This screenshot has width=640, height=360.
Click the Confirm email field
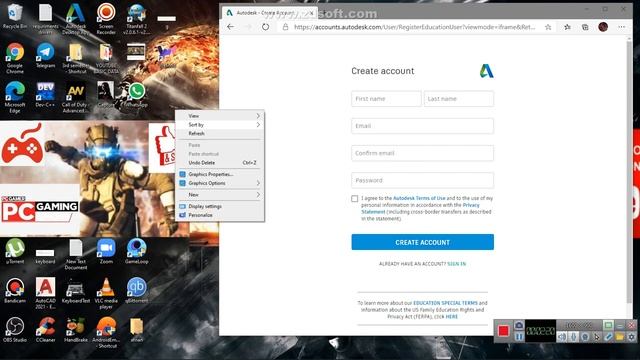pyautogui.click(x=422, y=153)
